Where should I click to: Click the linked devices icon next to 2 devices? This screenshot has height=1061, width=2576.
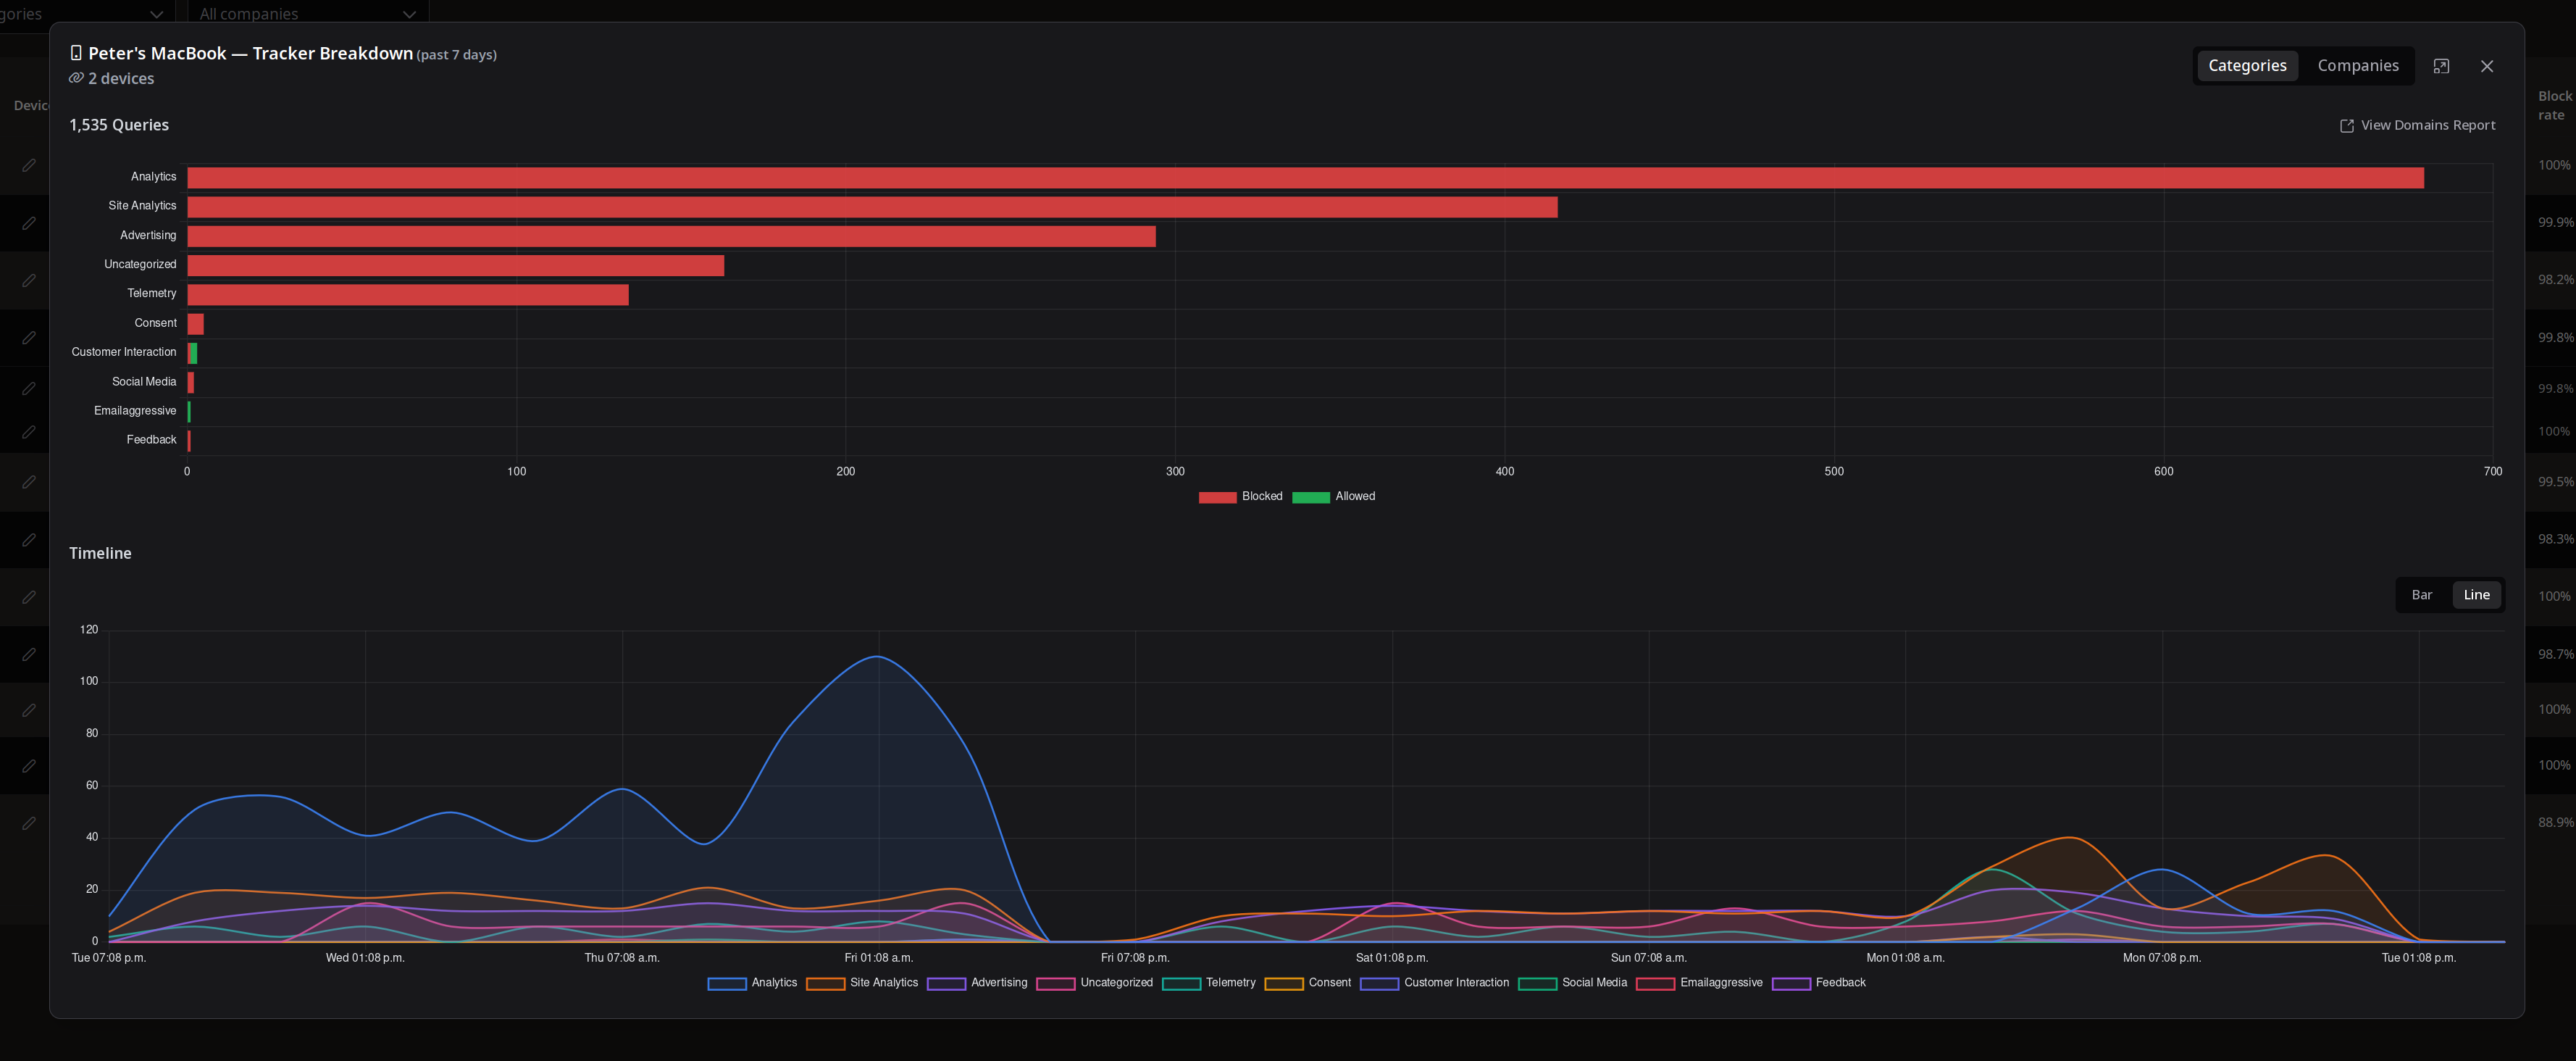(76, 78)
